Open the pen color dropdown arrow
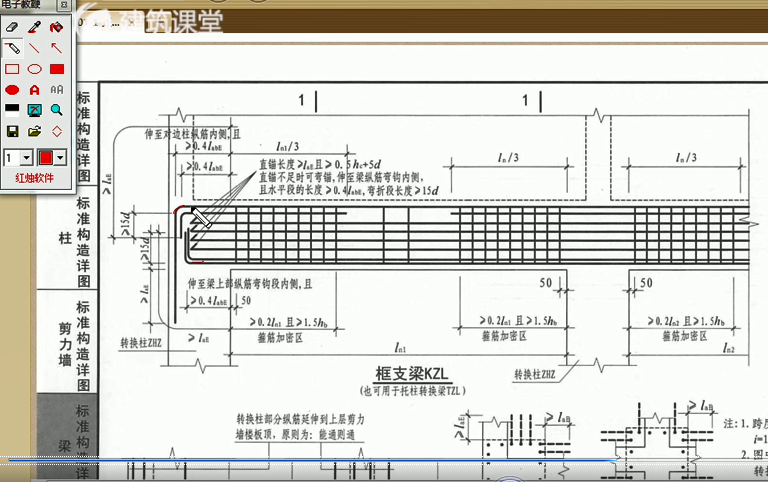The height and width of the screenshot is (482, 768). coord(60,158)
